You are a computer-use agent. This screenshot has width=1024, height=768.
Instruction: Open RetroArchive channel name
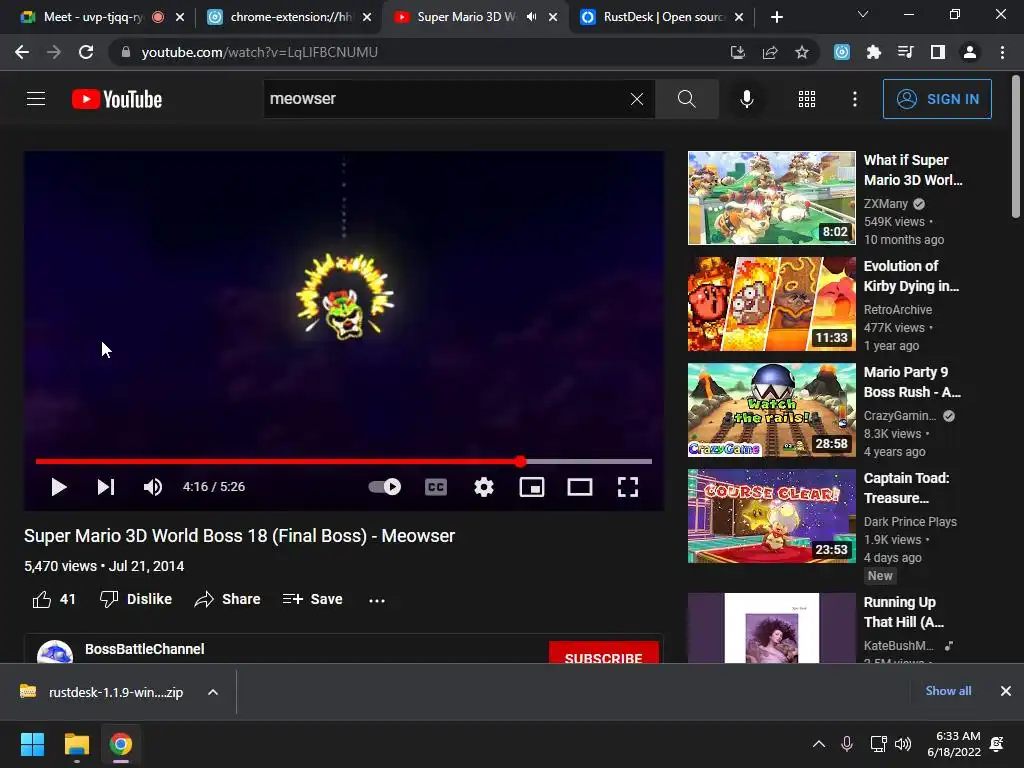tap(898, 310)
